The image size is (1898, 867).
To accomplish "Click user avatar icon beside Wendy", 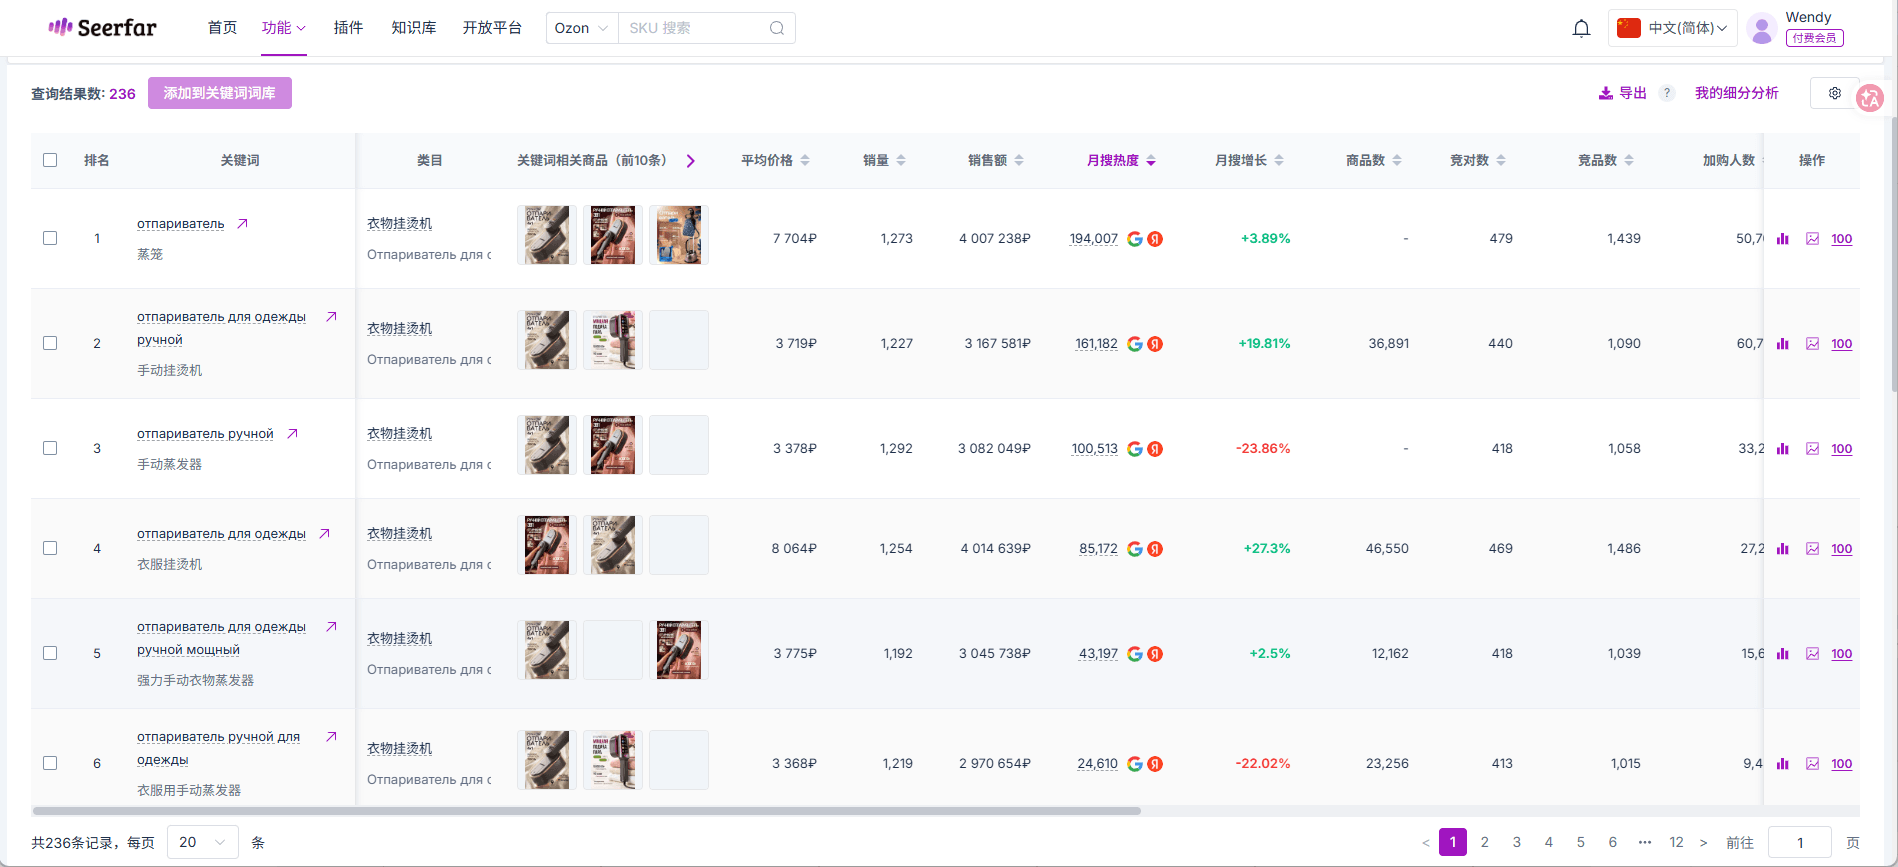I will (1761, 28).
